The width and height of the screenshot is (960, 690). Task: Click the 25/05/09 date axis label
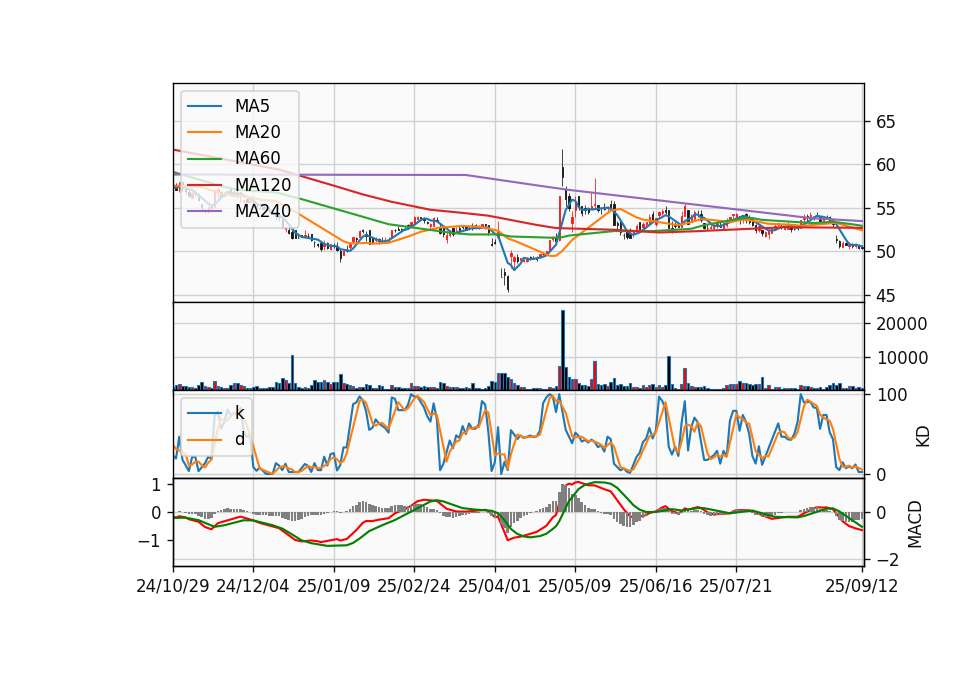pos(575,586)
